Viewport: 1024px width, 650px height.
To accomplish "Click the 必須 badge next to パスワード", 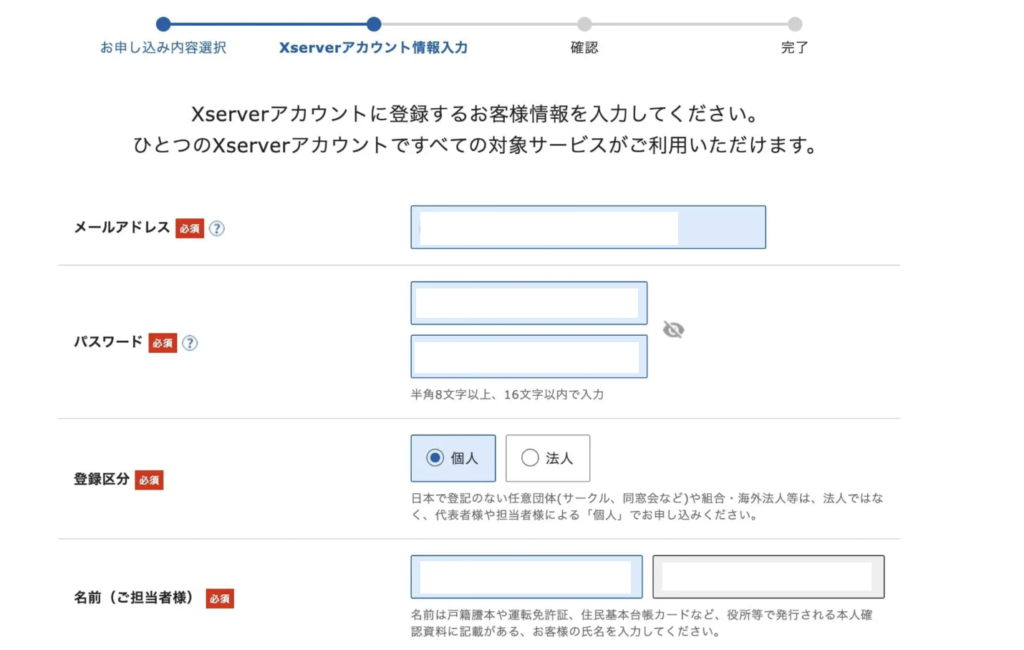I will tap(163, 343).
